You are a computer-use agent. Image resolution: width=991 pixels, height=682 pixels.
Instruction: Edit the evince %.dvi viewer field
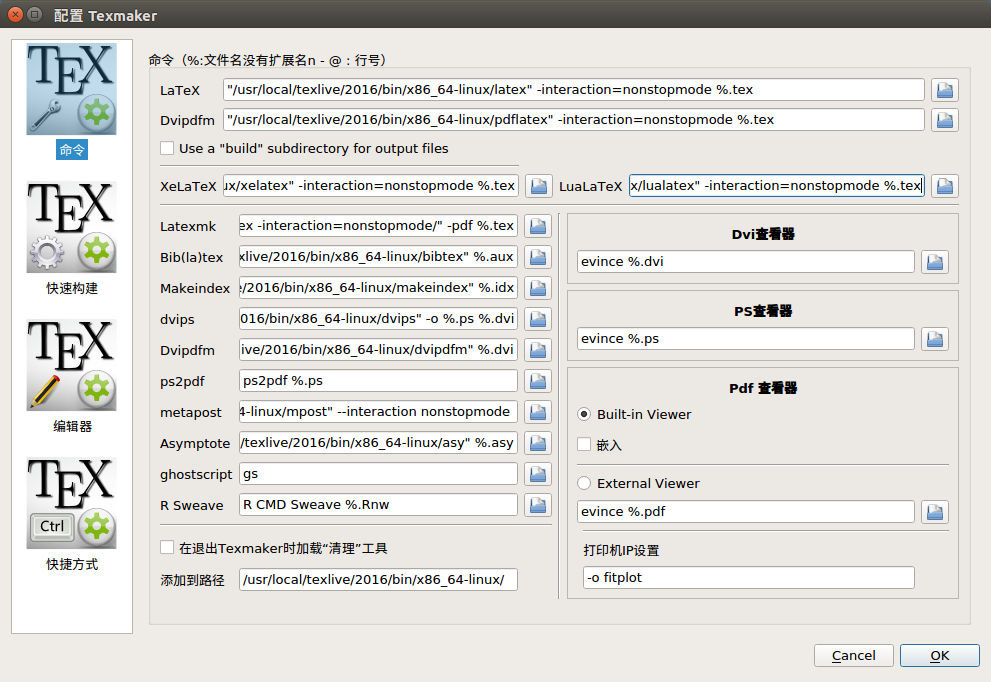(x=746, y=262)
